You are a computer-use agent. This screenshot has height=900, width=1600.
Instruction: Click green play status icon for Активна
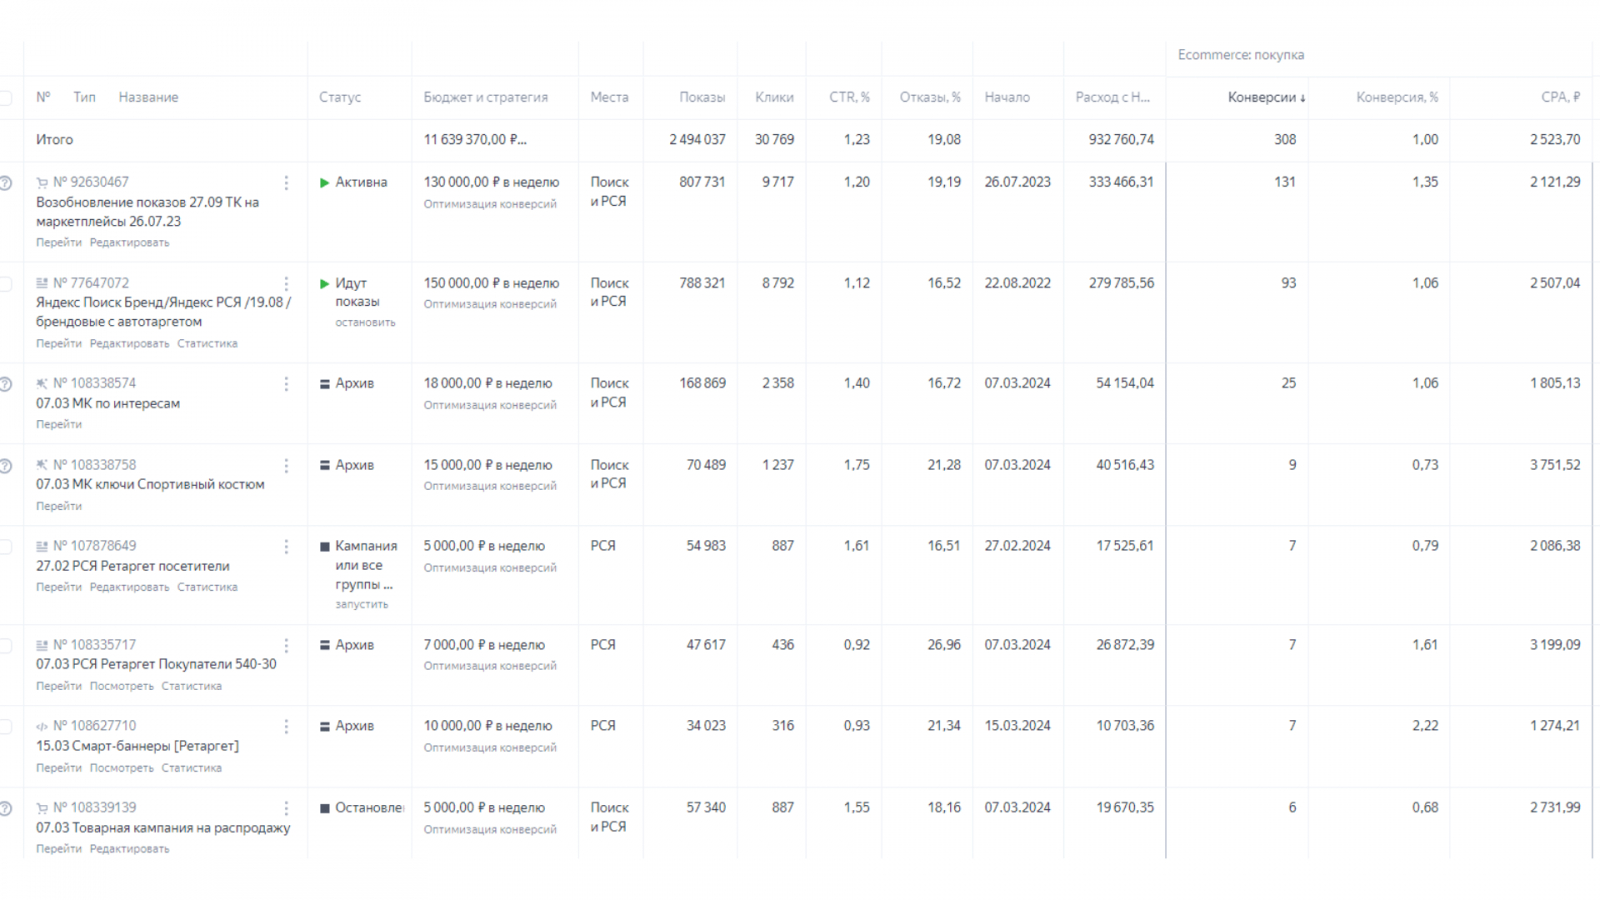tap(324, 183)
